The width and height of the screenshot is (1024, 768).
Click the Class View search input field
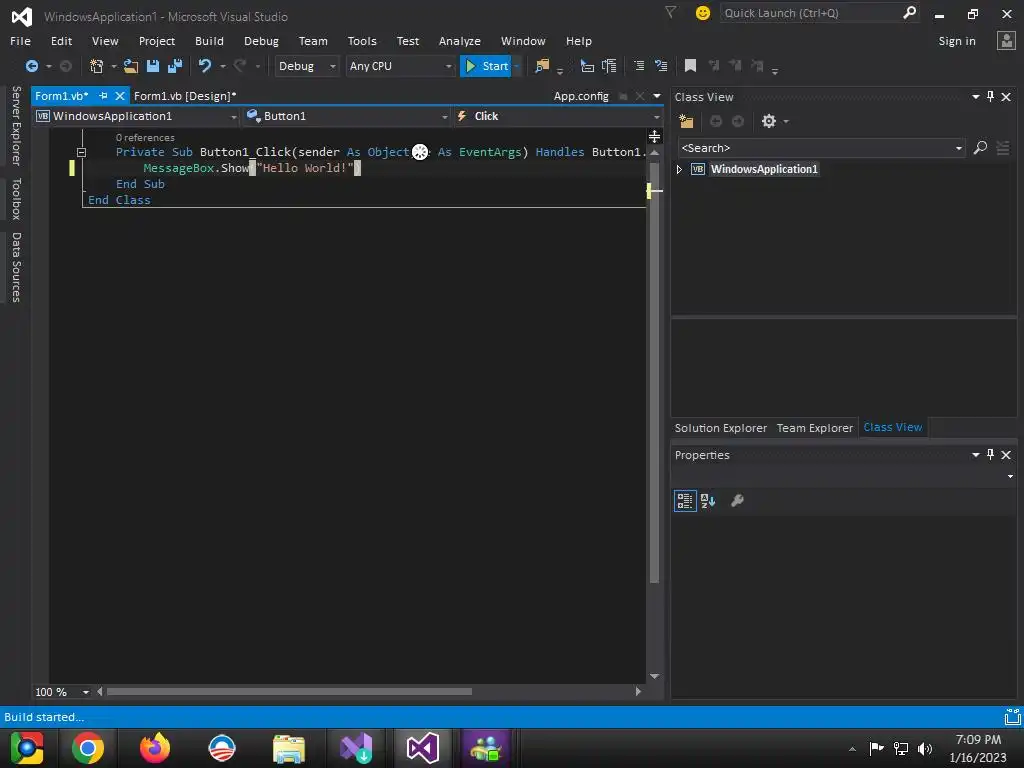[x=815, y=148]
